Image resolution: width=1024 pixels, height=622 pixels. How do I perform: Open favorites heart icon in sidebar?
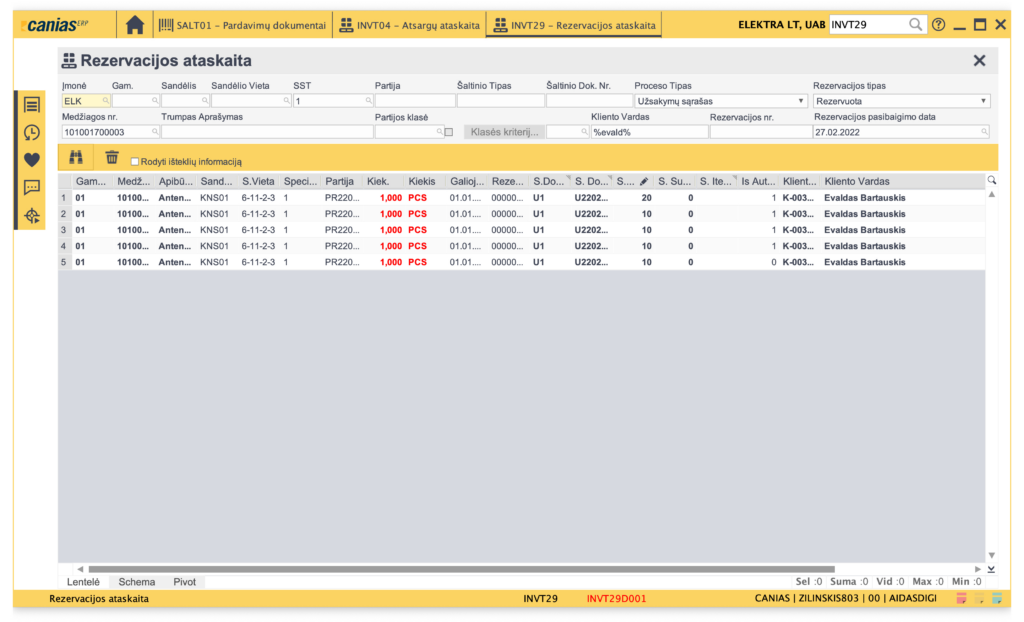point(32,160)
